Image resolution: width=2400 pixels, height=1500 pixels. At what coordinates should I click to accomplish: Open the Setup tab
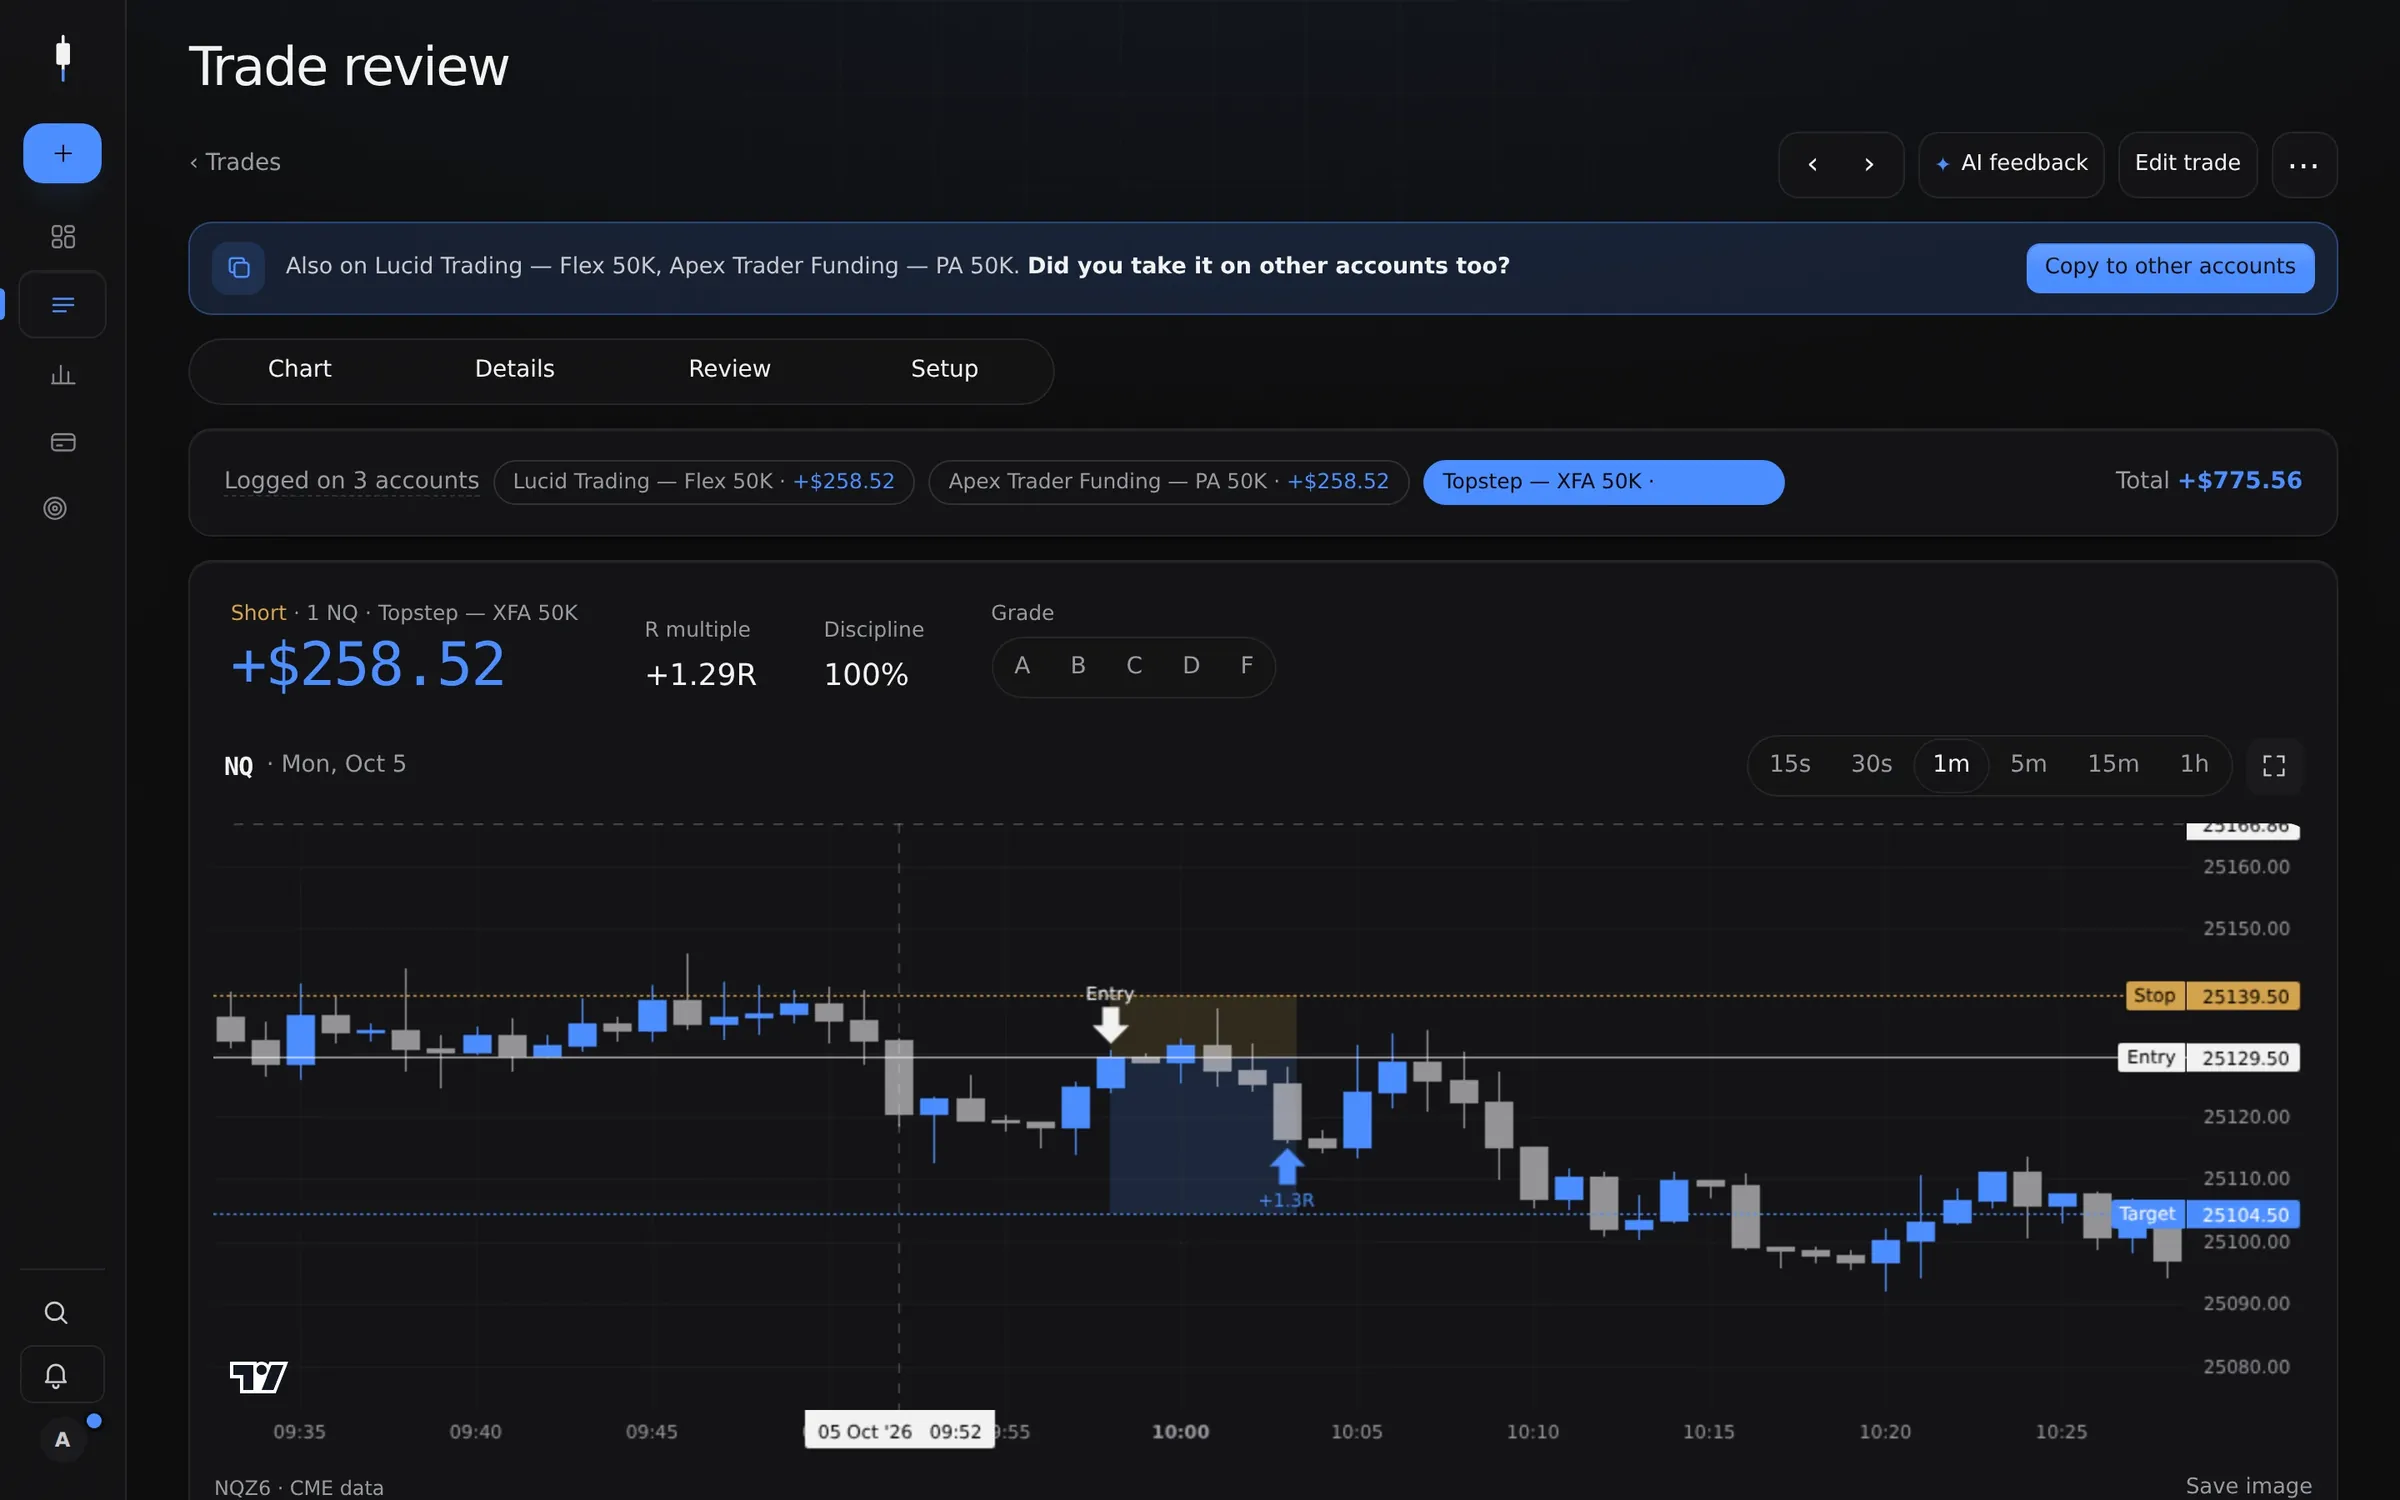pos(944,369)
